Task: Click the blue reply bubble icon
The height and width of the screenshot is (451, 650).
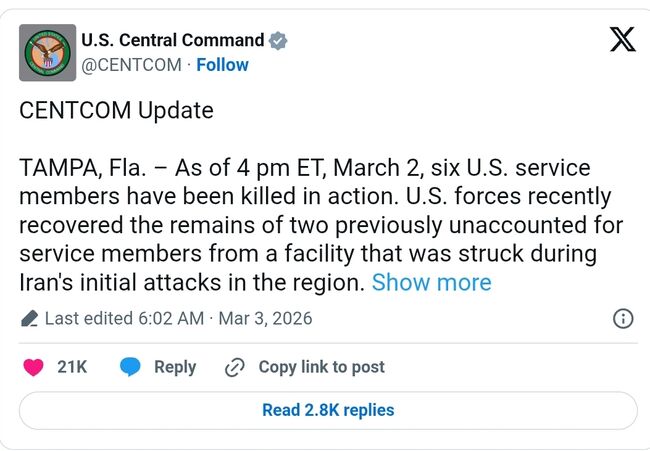Action: point(130,367)
